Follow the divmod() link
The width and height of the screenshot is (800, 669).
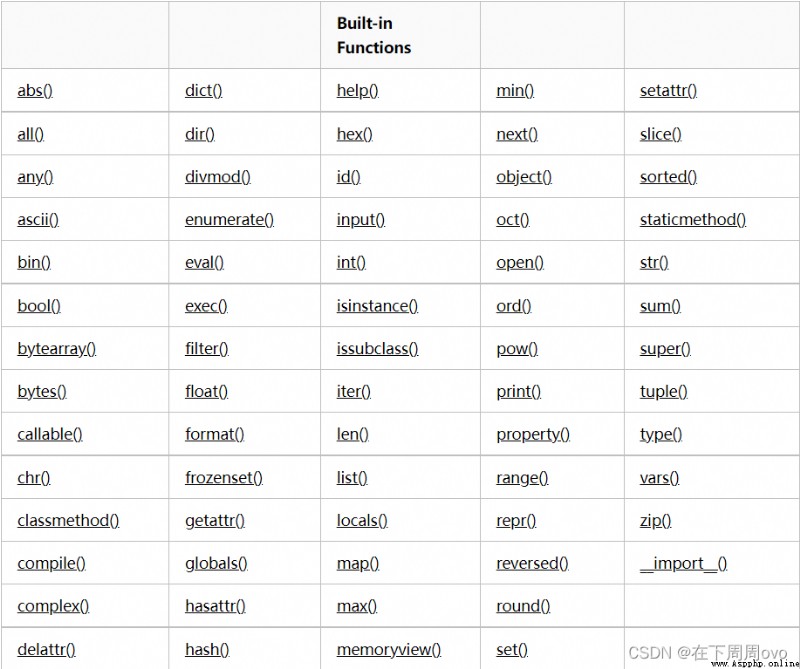pyautogui.click(x=217, y=177)
